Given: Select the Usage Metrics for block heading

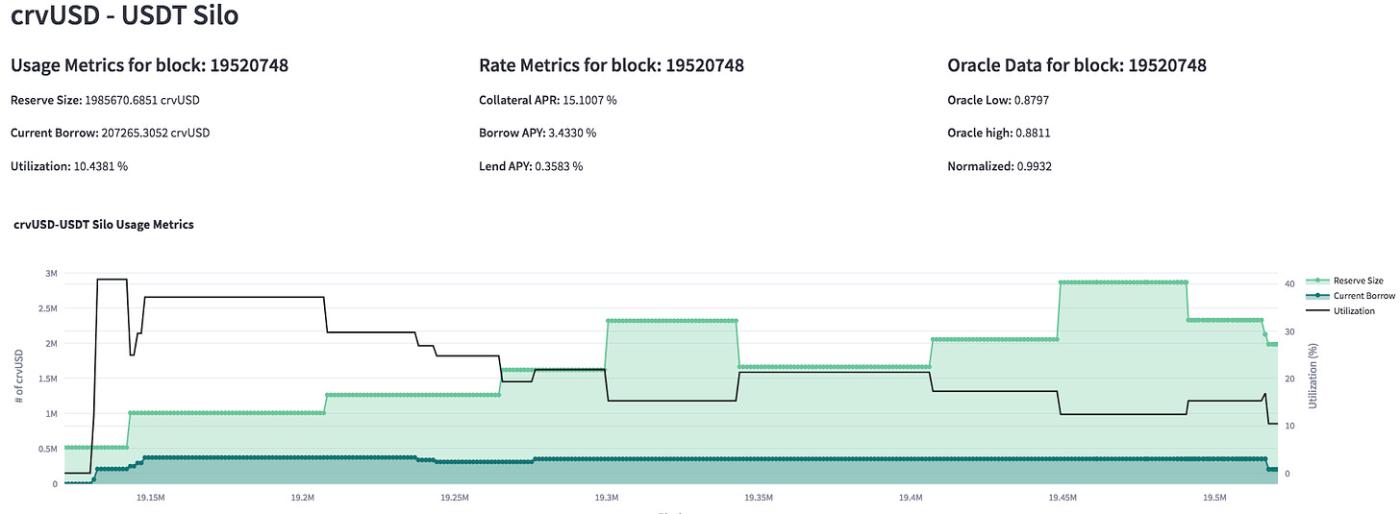Looking at the screenshot, I should click(x=149, y=66).
